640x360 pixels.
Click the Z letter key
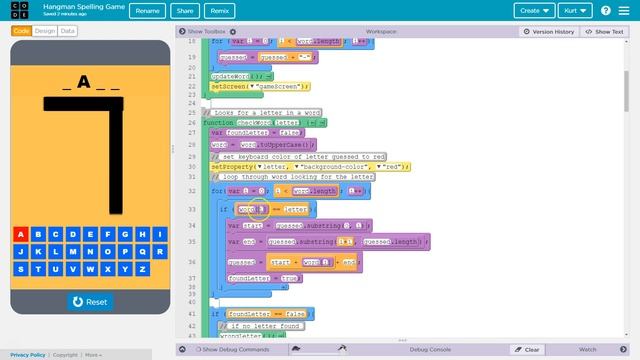(142, 269)
